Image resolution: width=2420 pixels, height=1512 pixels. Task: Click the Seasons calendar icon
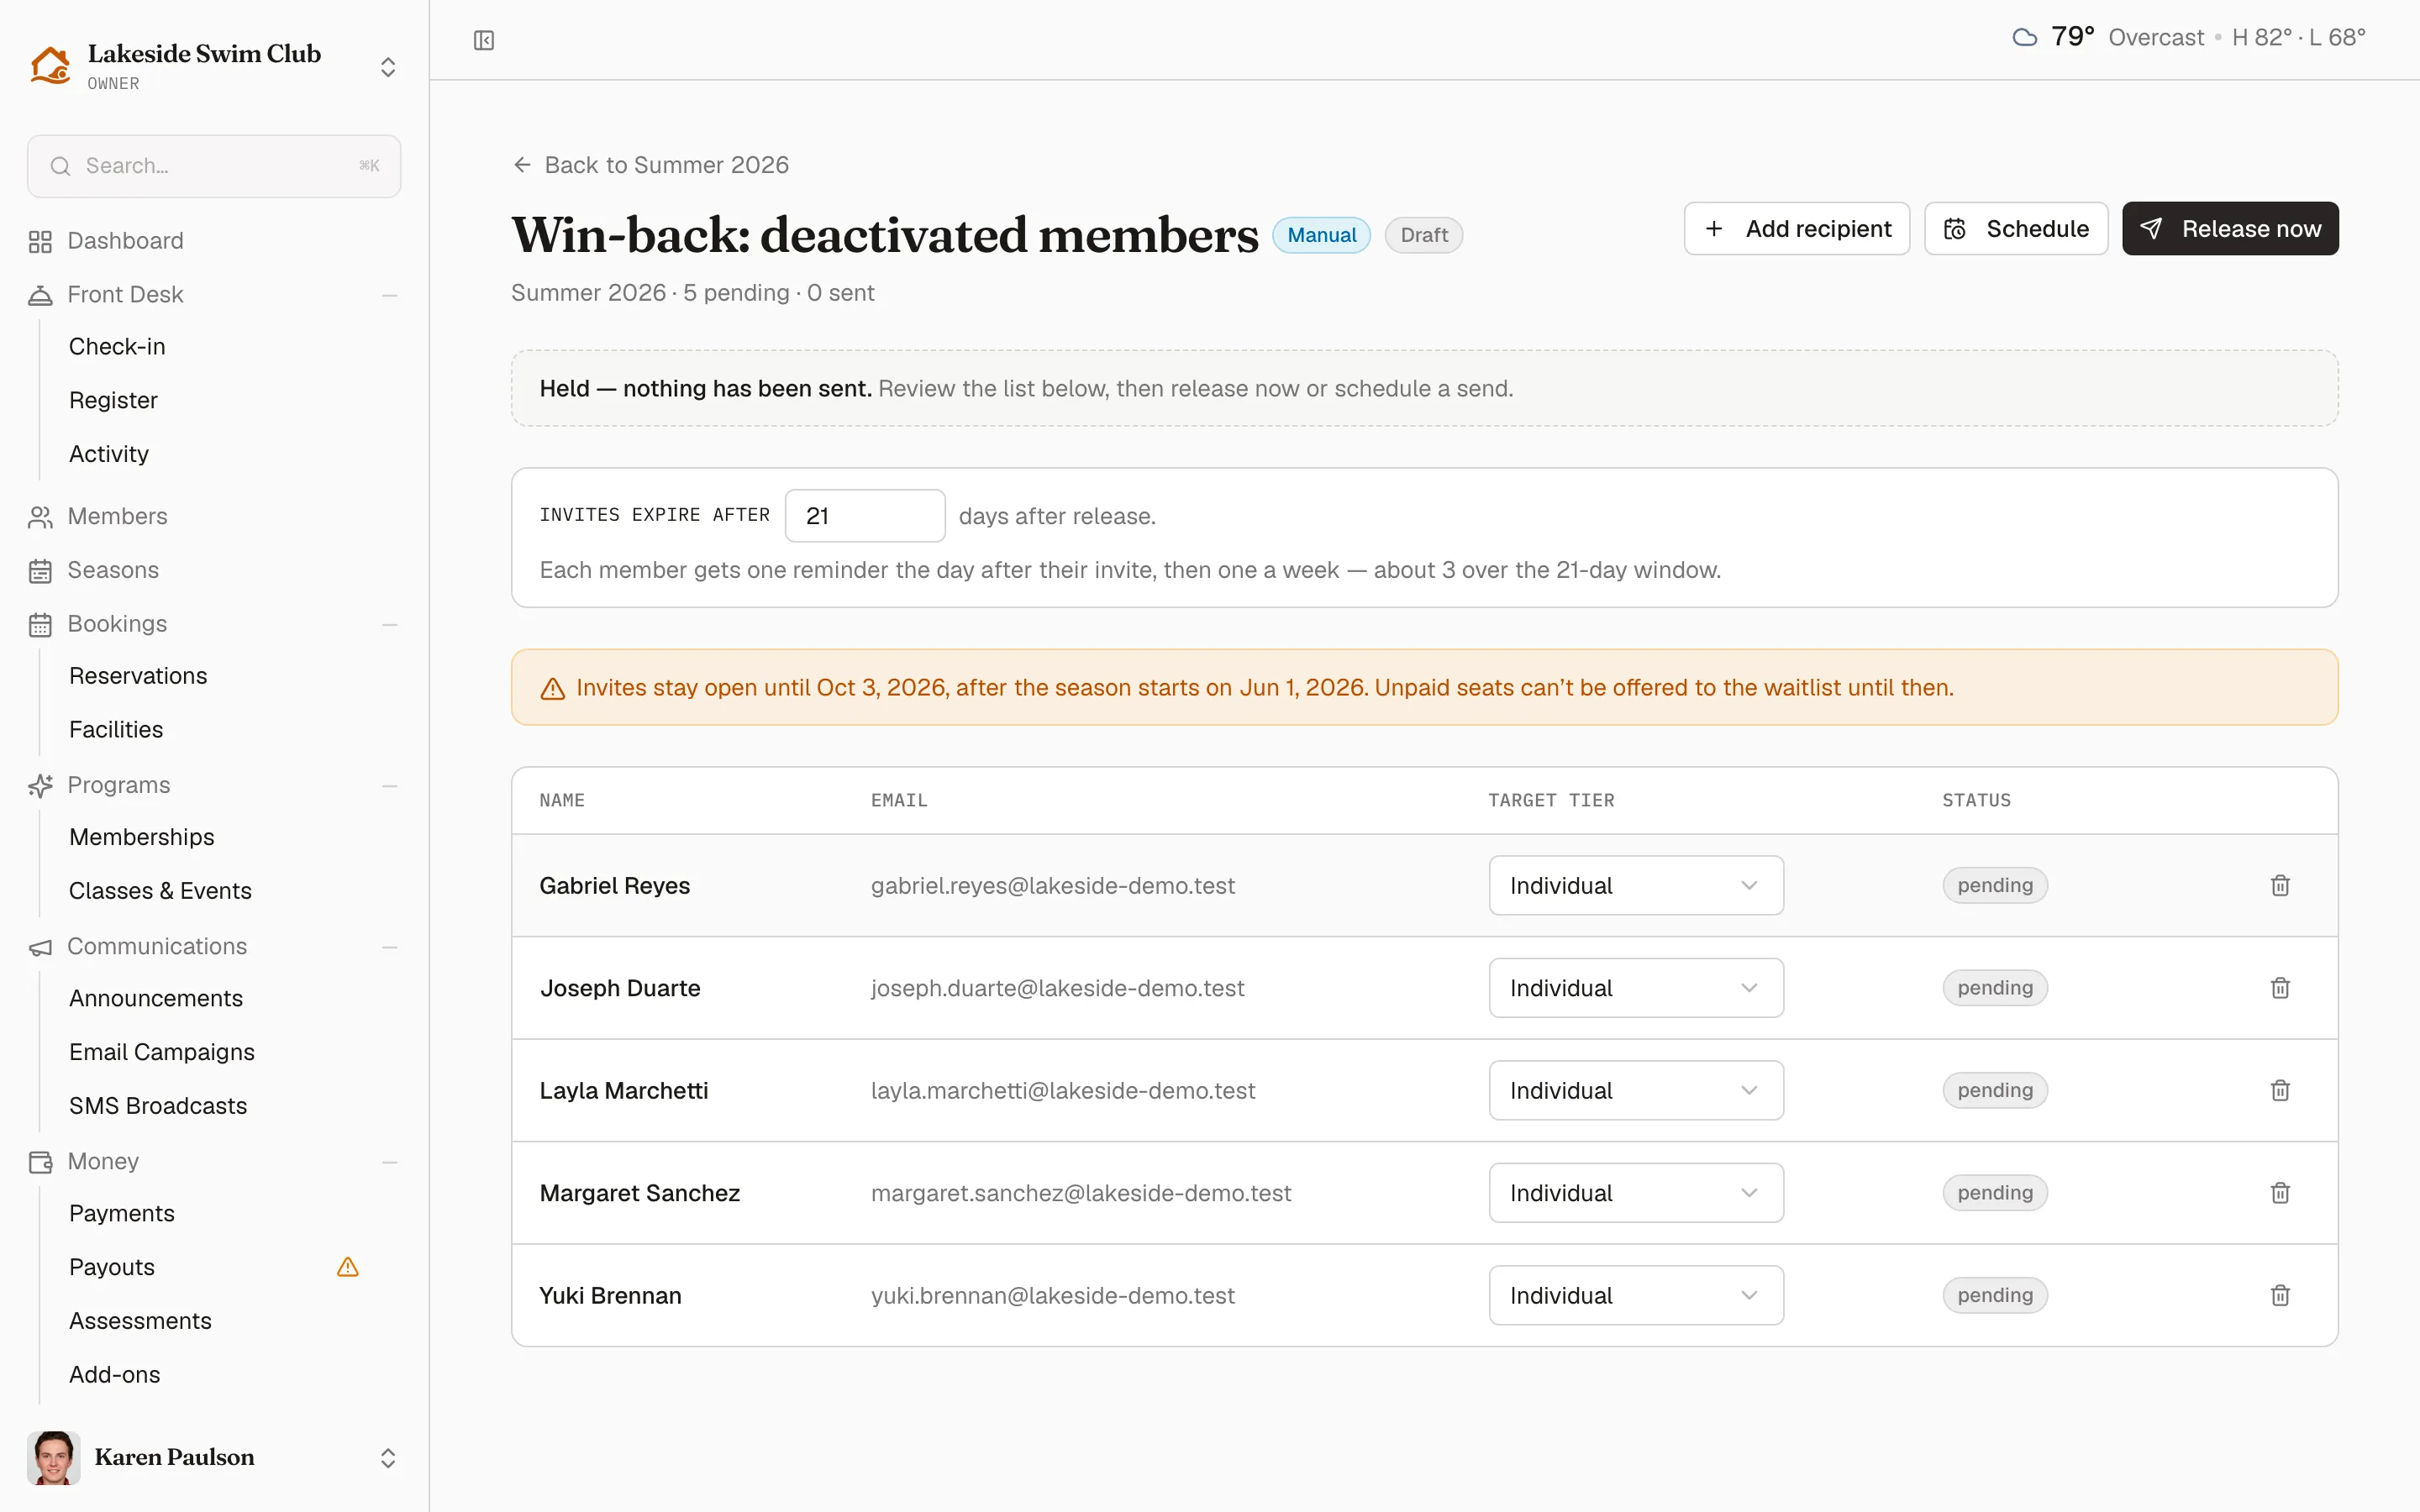coord(40,571)
